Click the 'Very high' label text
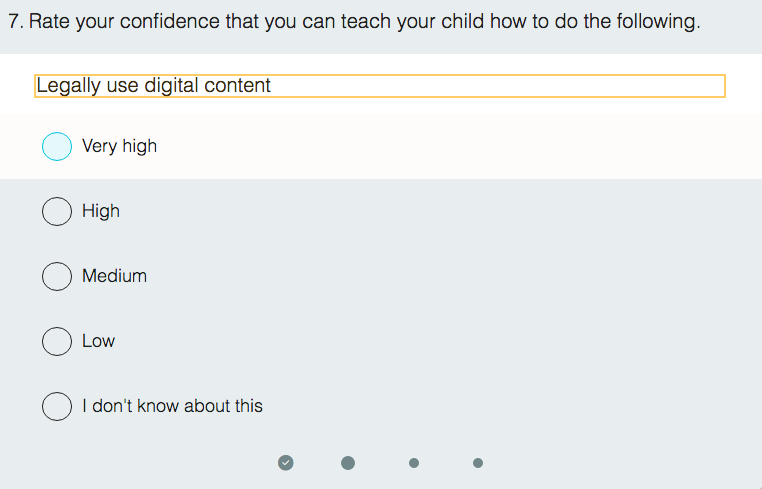Viewport: 762px width, 489px height. [x=119, y=146]
